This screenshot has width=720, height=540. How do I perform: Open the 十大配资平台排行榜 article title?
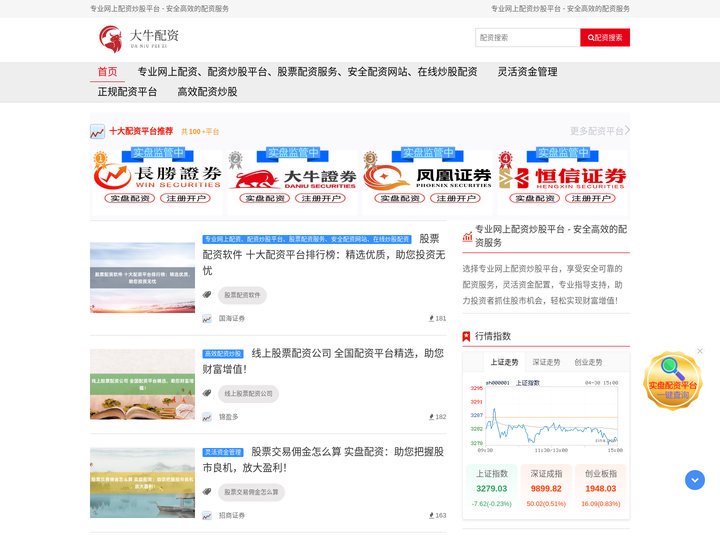pos(324,255)
